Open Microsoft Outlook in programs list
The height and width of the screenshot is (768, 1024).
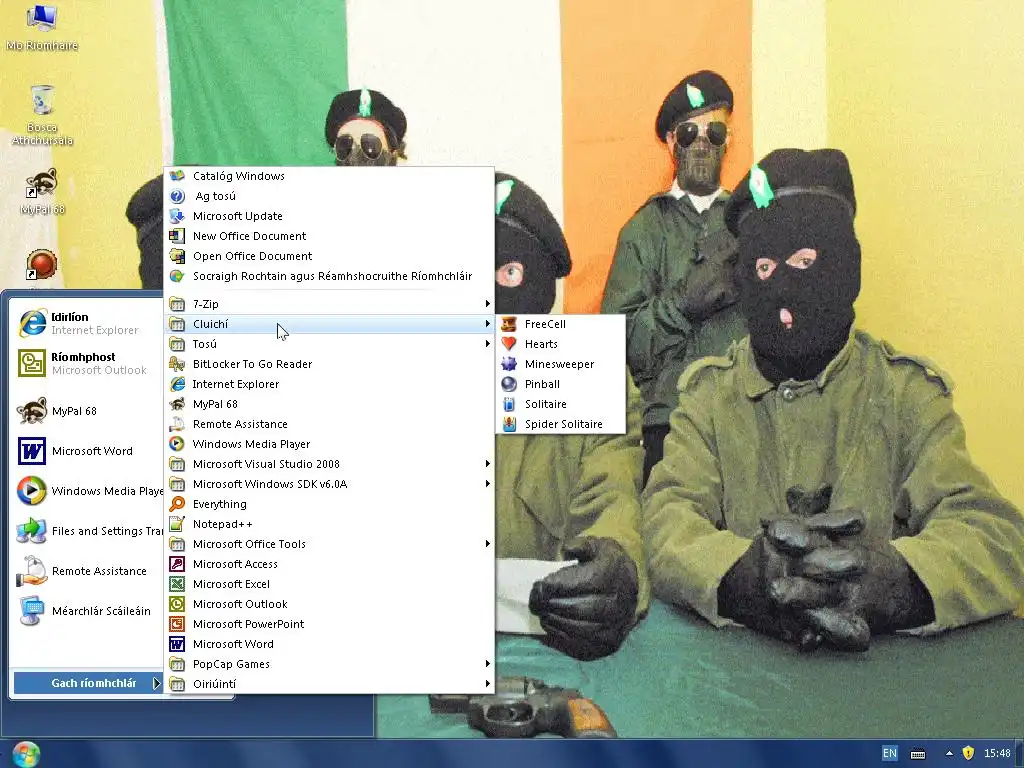coord(329,604)
